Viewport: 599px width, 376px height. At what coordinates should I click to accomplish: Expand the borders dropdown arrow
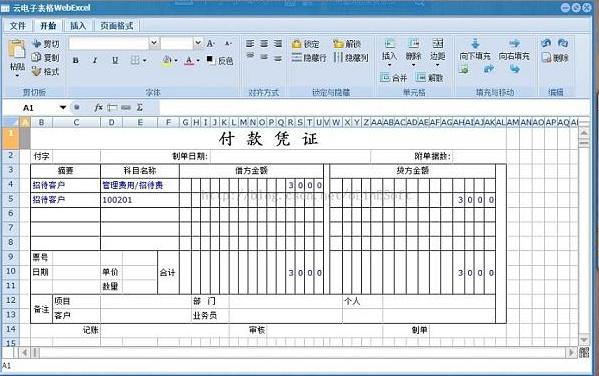coord(144,60)
